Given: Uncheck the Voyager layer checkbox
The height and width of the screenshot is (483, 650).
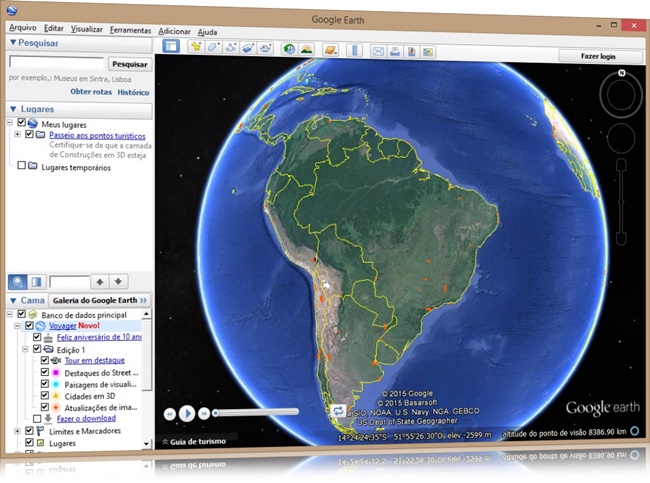Looking at the screenshot, I should (29, 325).
